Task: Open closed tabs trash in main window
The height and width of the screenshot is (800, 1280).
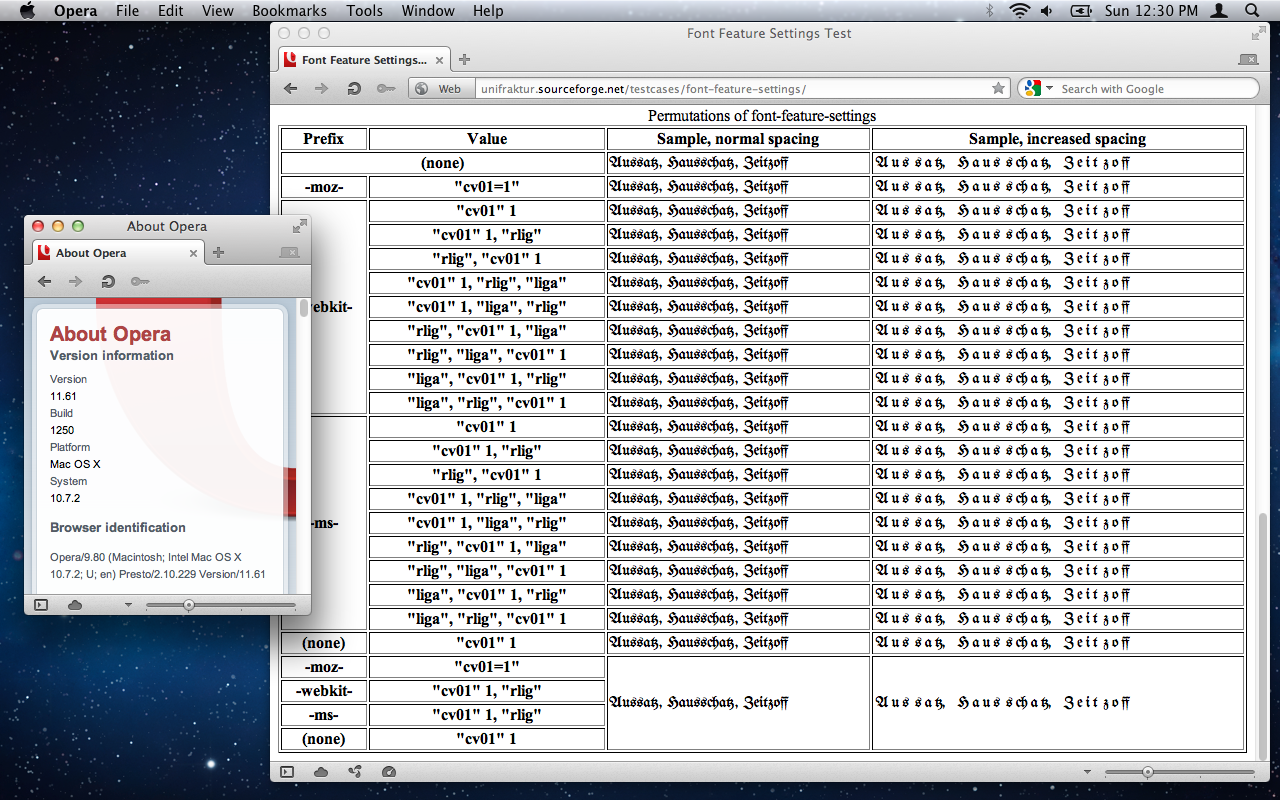Action: coord(1248,60)
